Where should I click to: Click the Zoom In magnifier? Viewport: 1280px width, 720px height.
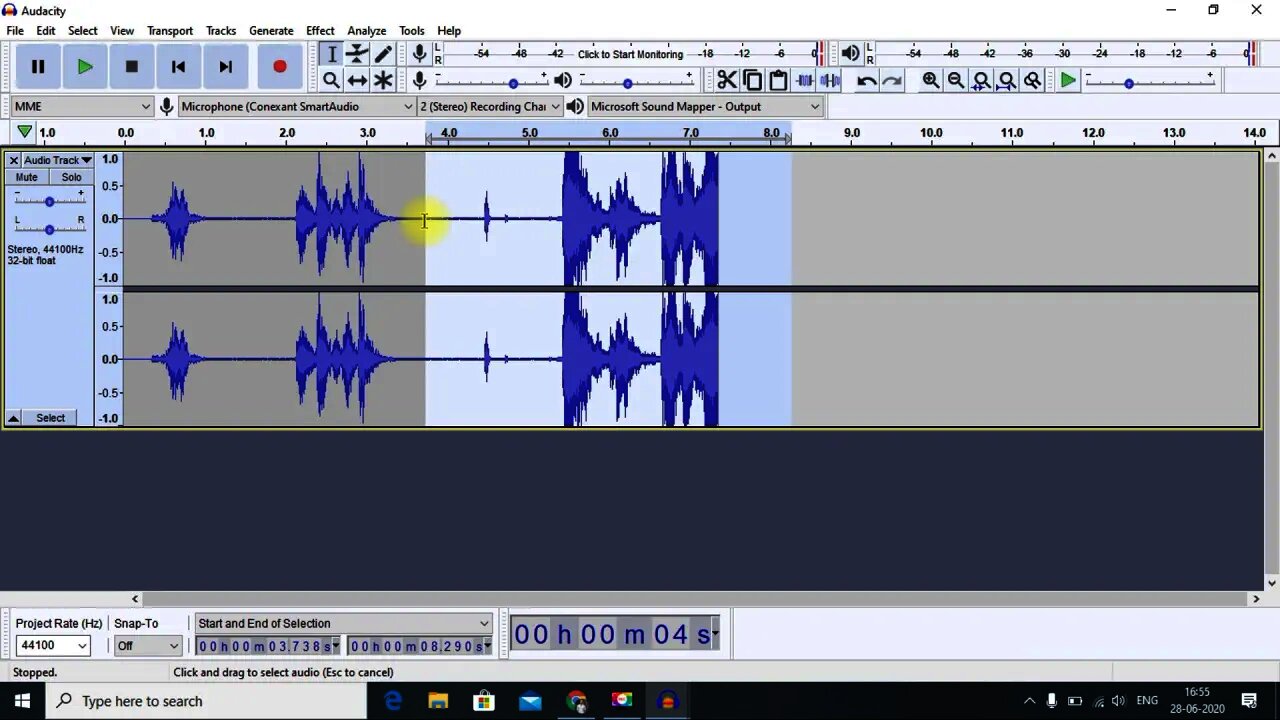coord(931,80)
